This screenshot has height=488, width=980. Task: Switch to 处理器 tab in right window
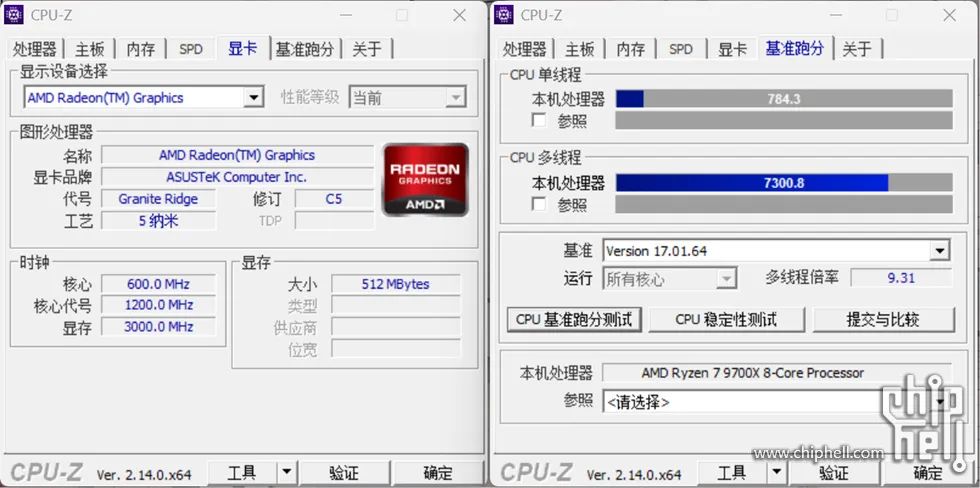click(x=524, y=49)
